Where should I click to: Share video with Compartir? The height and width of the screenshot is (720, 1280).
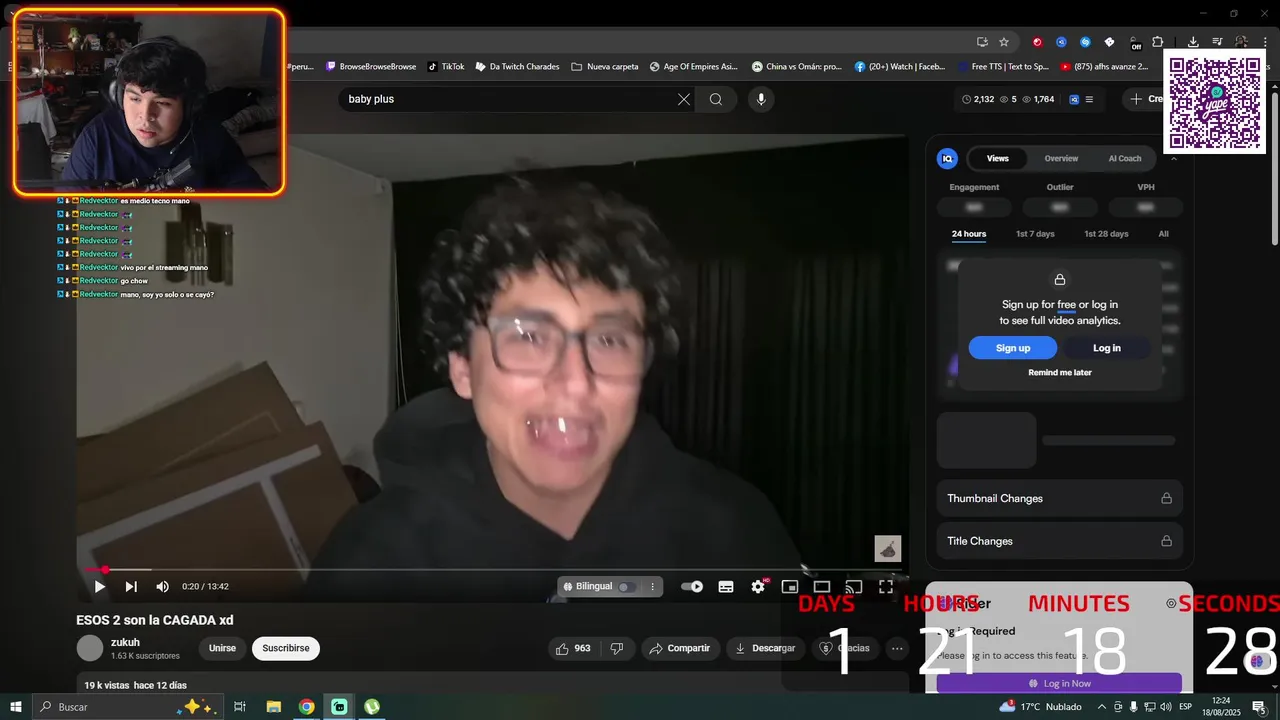680,648
